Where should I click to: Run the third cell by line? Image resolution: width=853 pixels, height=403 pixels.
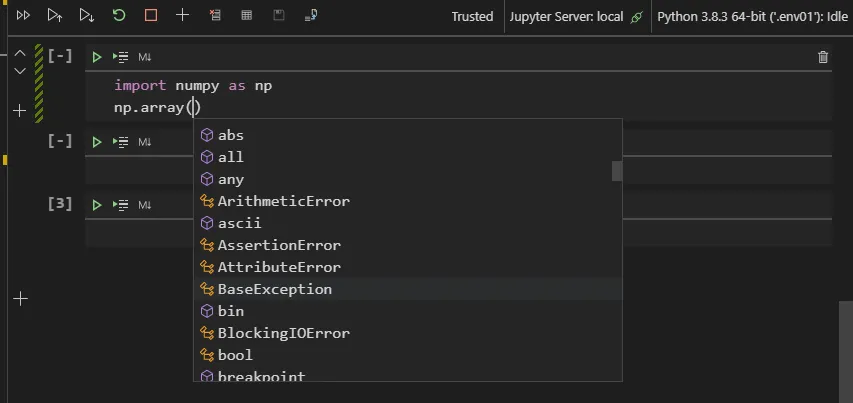coord(121,205)
